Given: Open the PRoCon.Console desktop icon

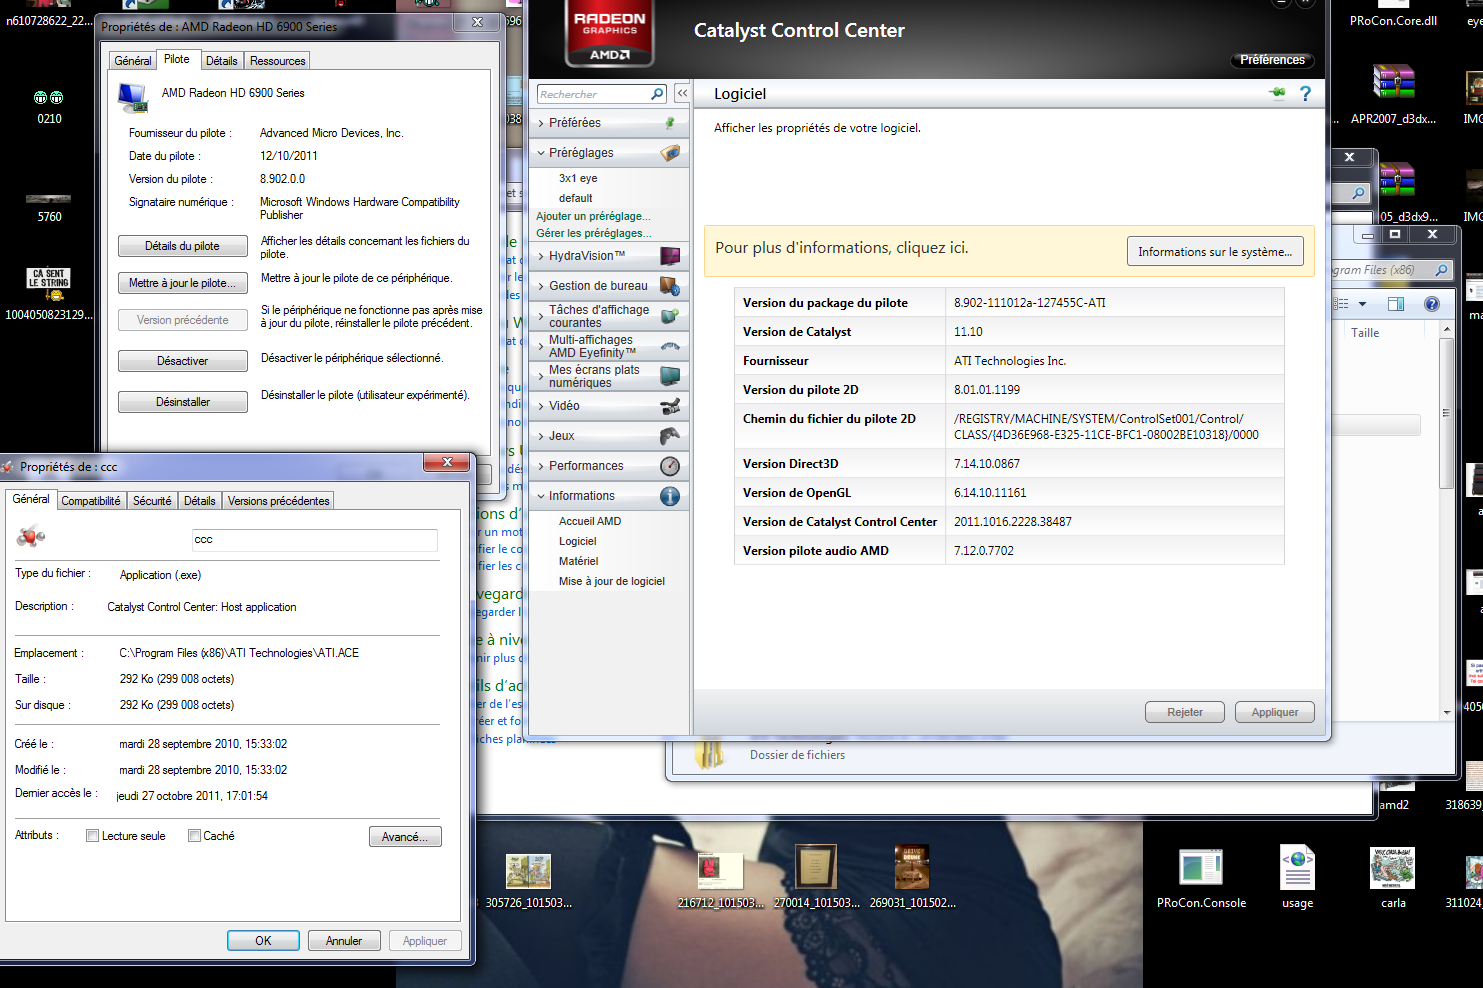Looking at the screenshot, I should tap(1201, 869).
